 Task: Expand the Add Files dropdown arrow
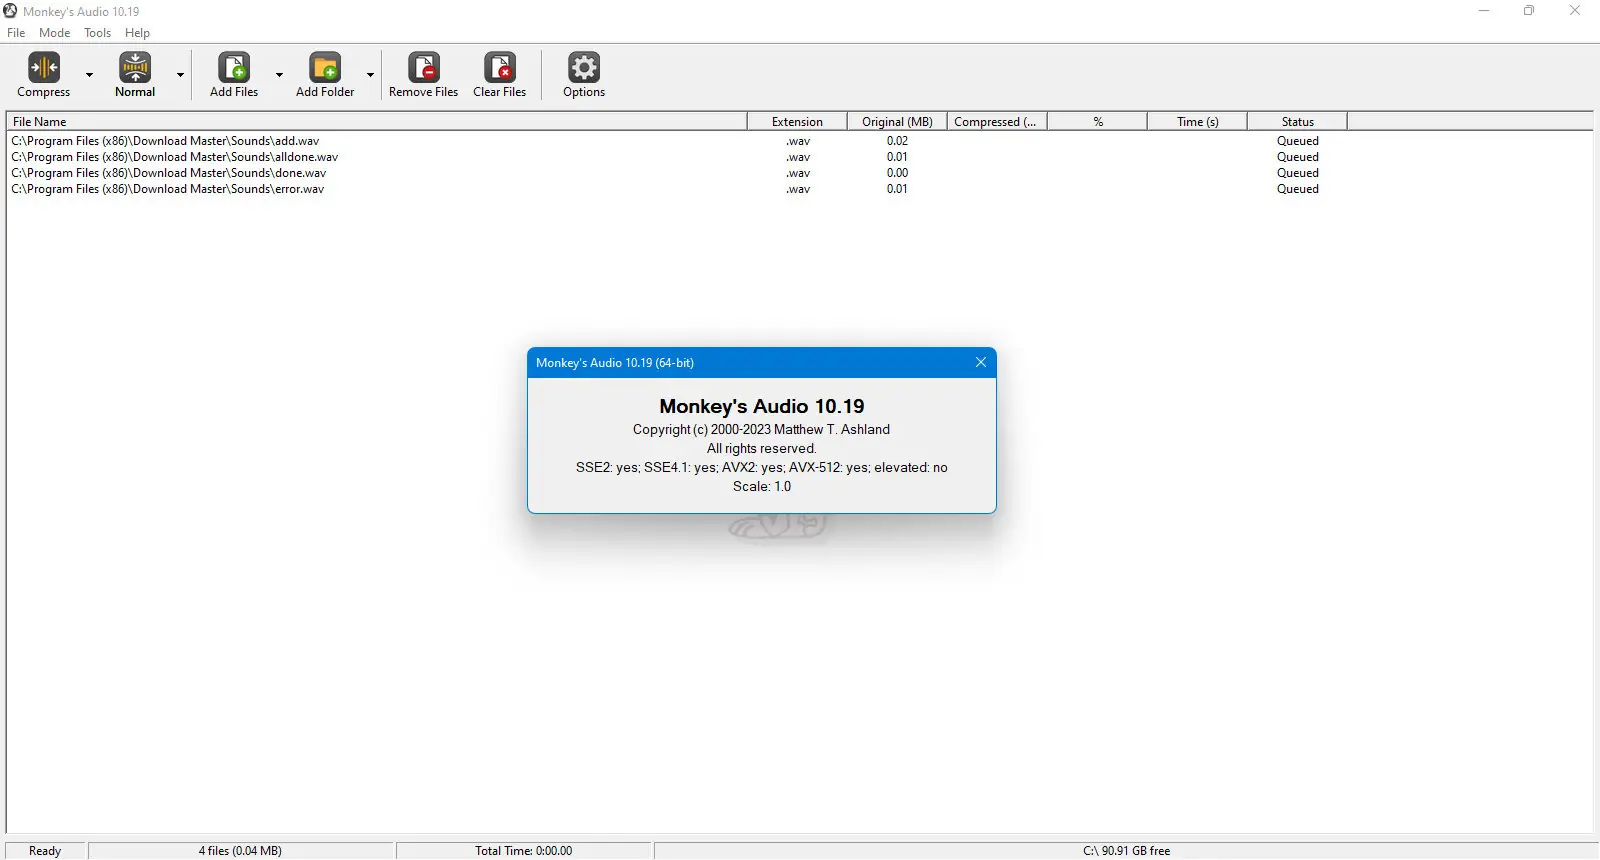click(x=279, y=75)
